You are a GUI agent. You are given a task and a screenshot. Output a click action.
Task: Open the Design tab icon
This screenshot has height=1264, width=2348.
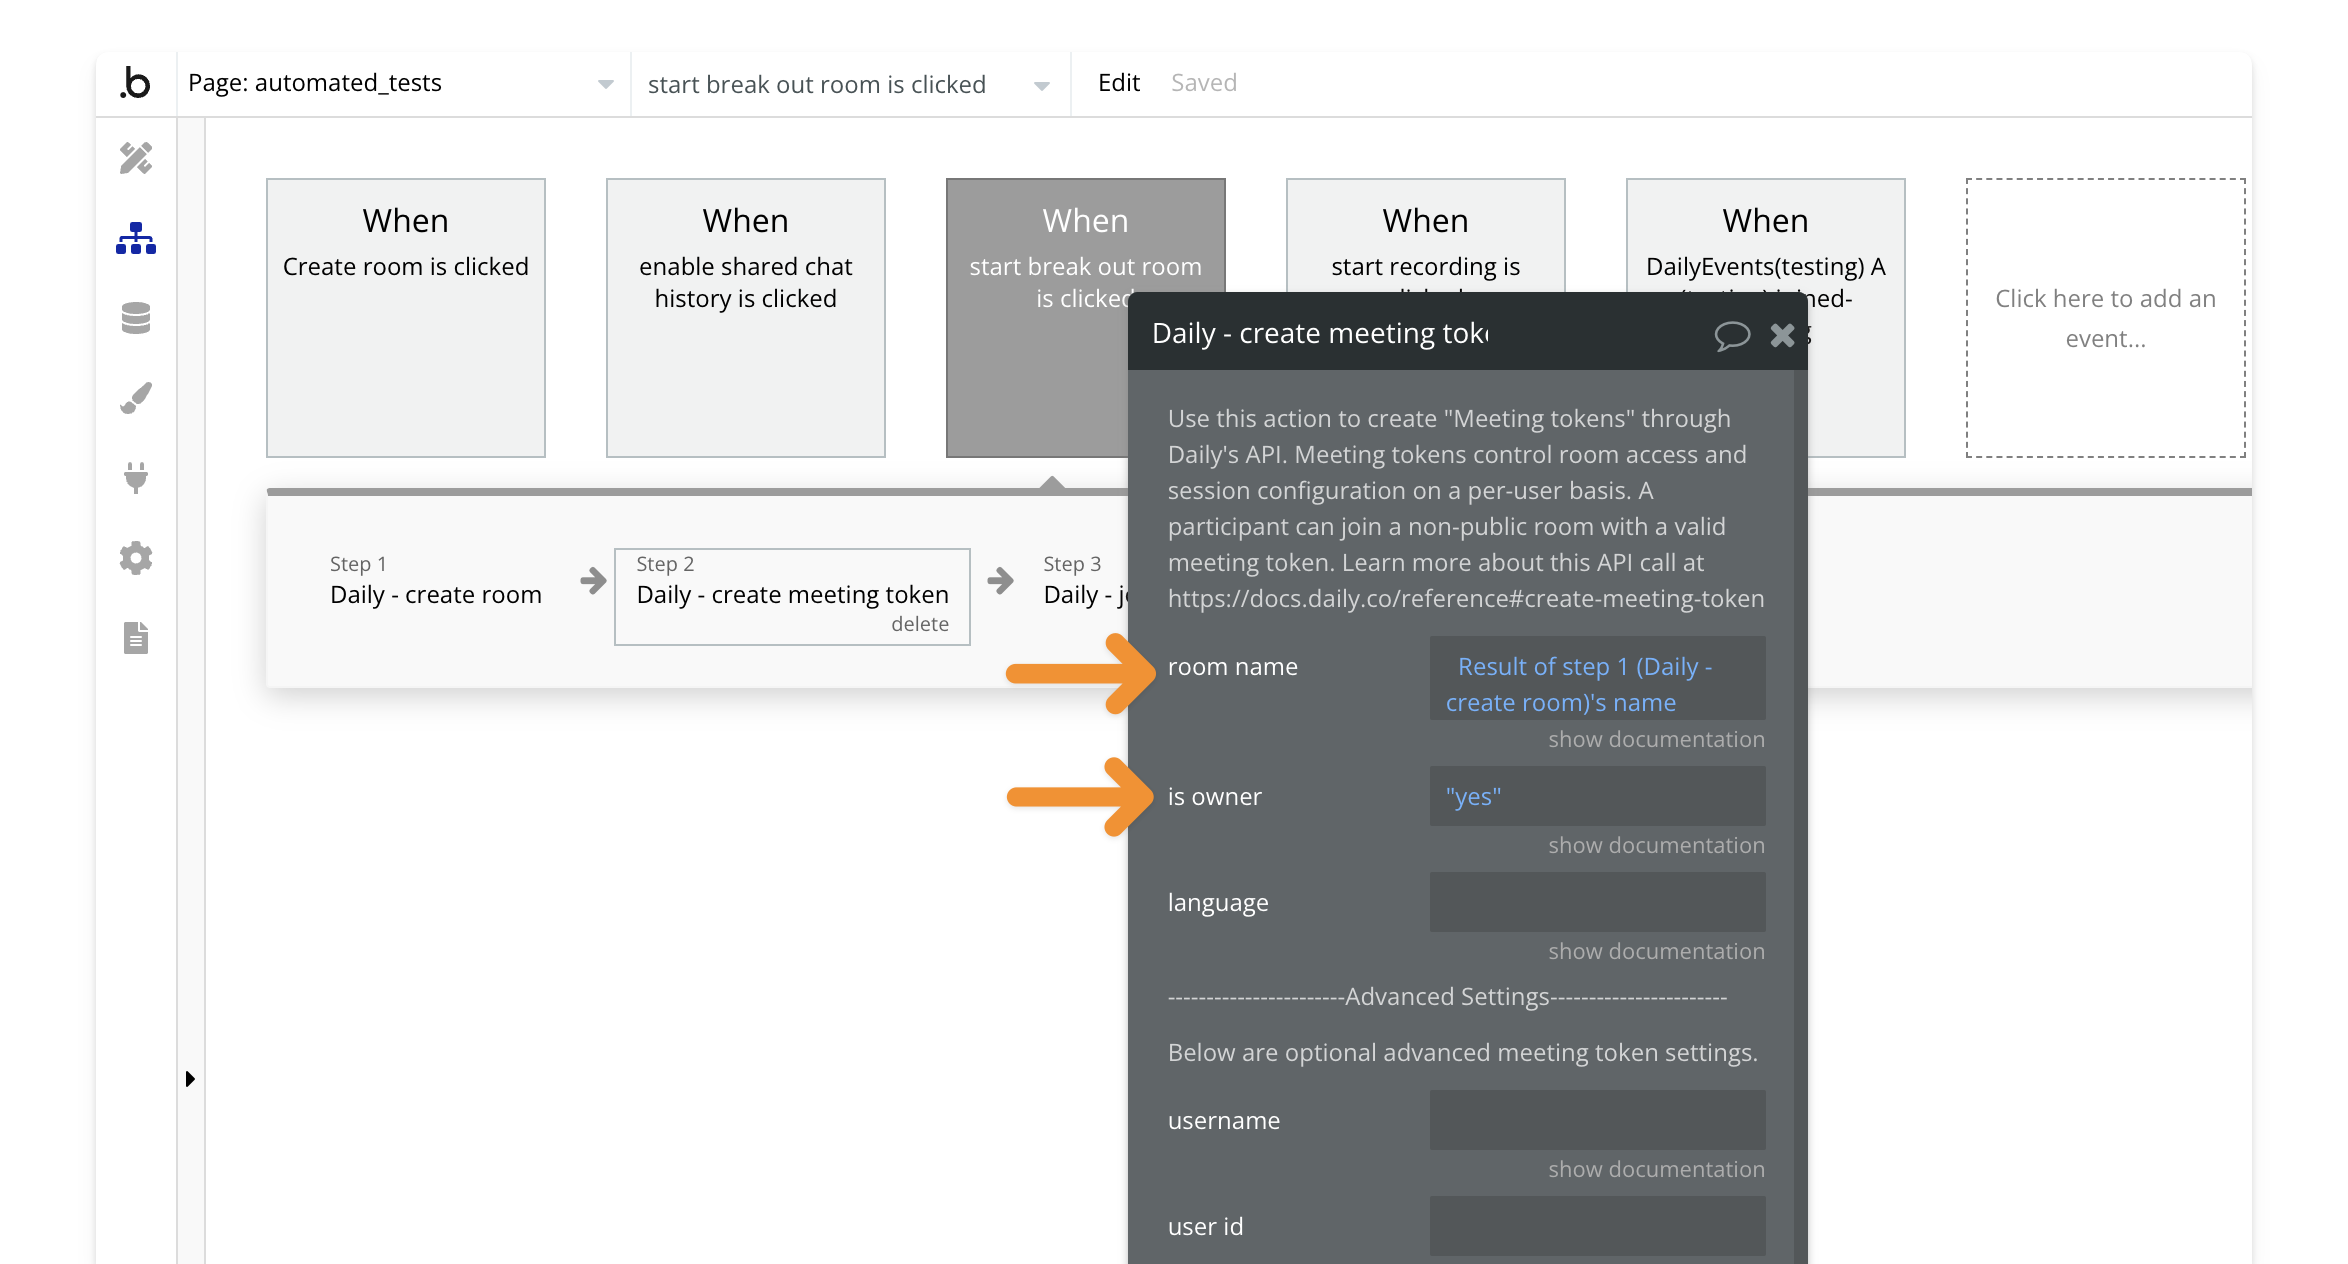tap(136, 158)
